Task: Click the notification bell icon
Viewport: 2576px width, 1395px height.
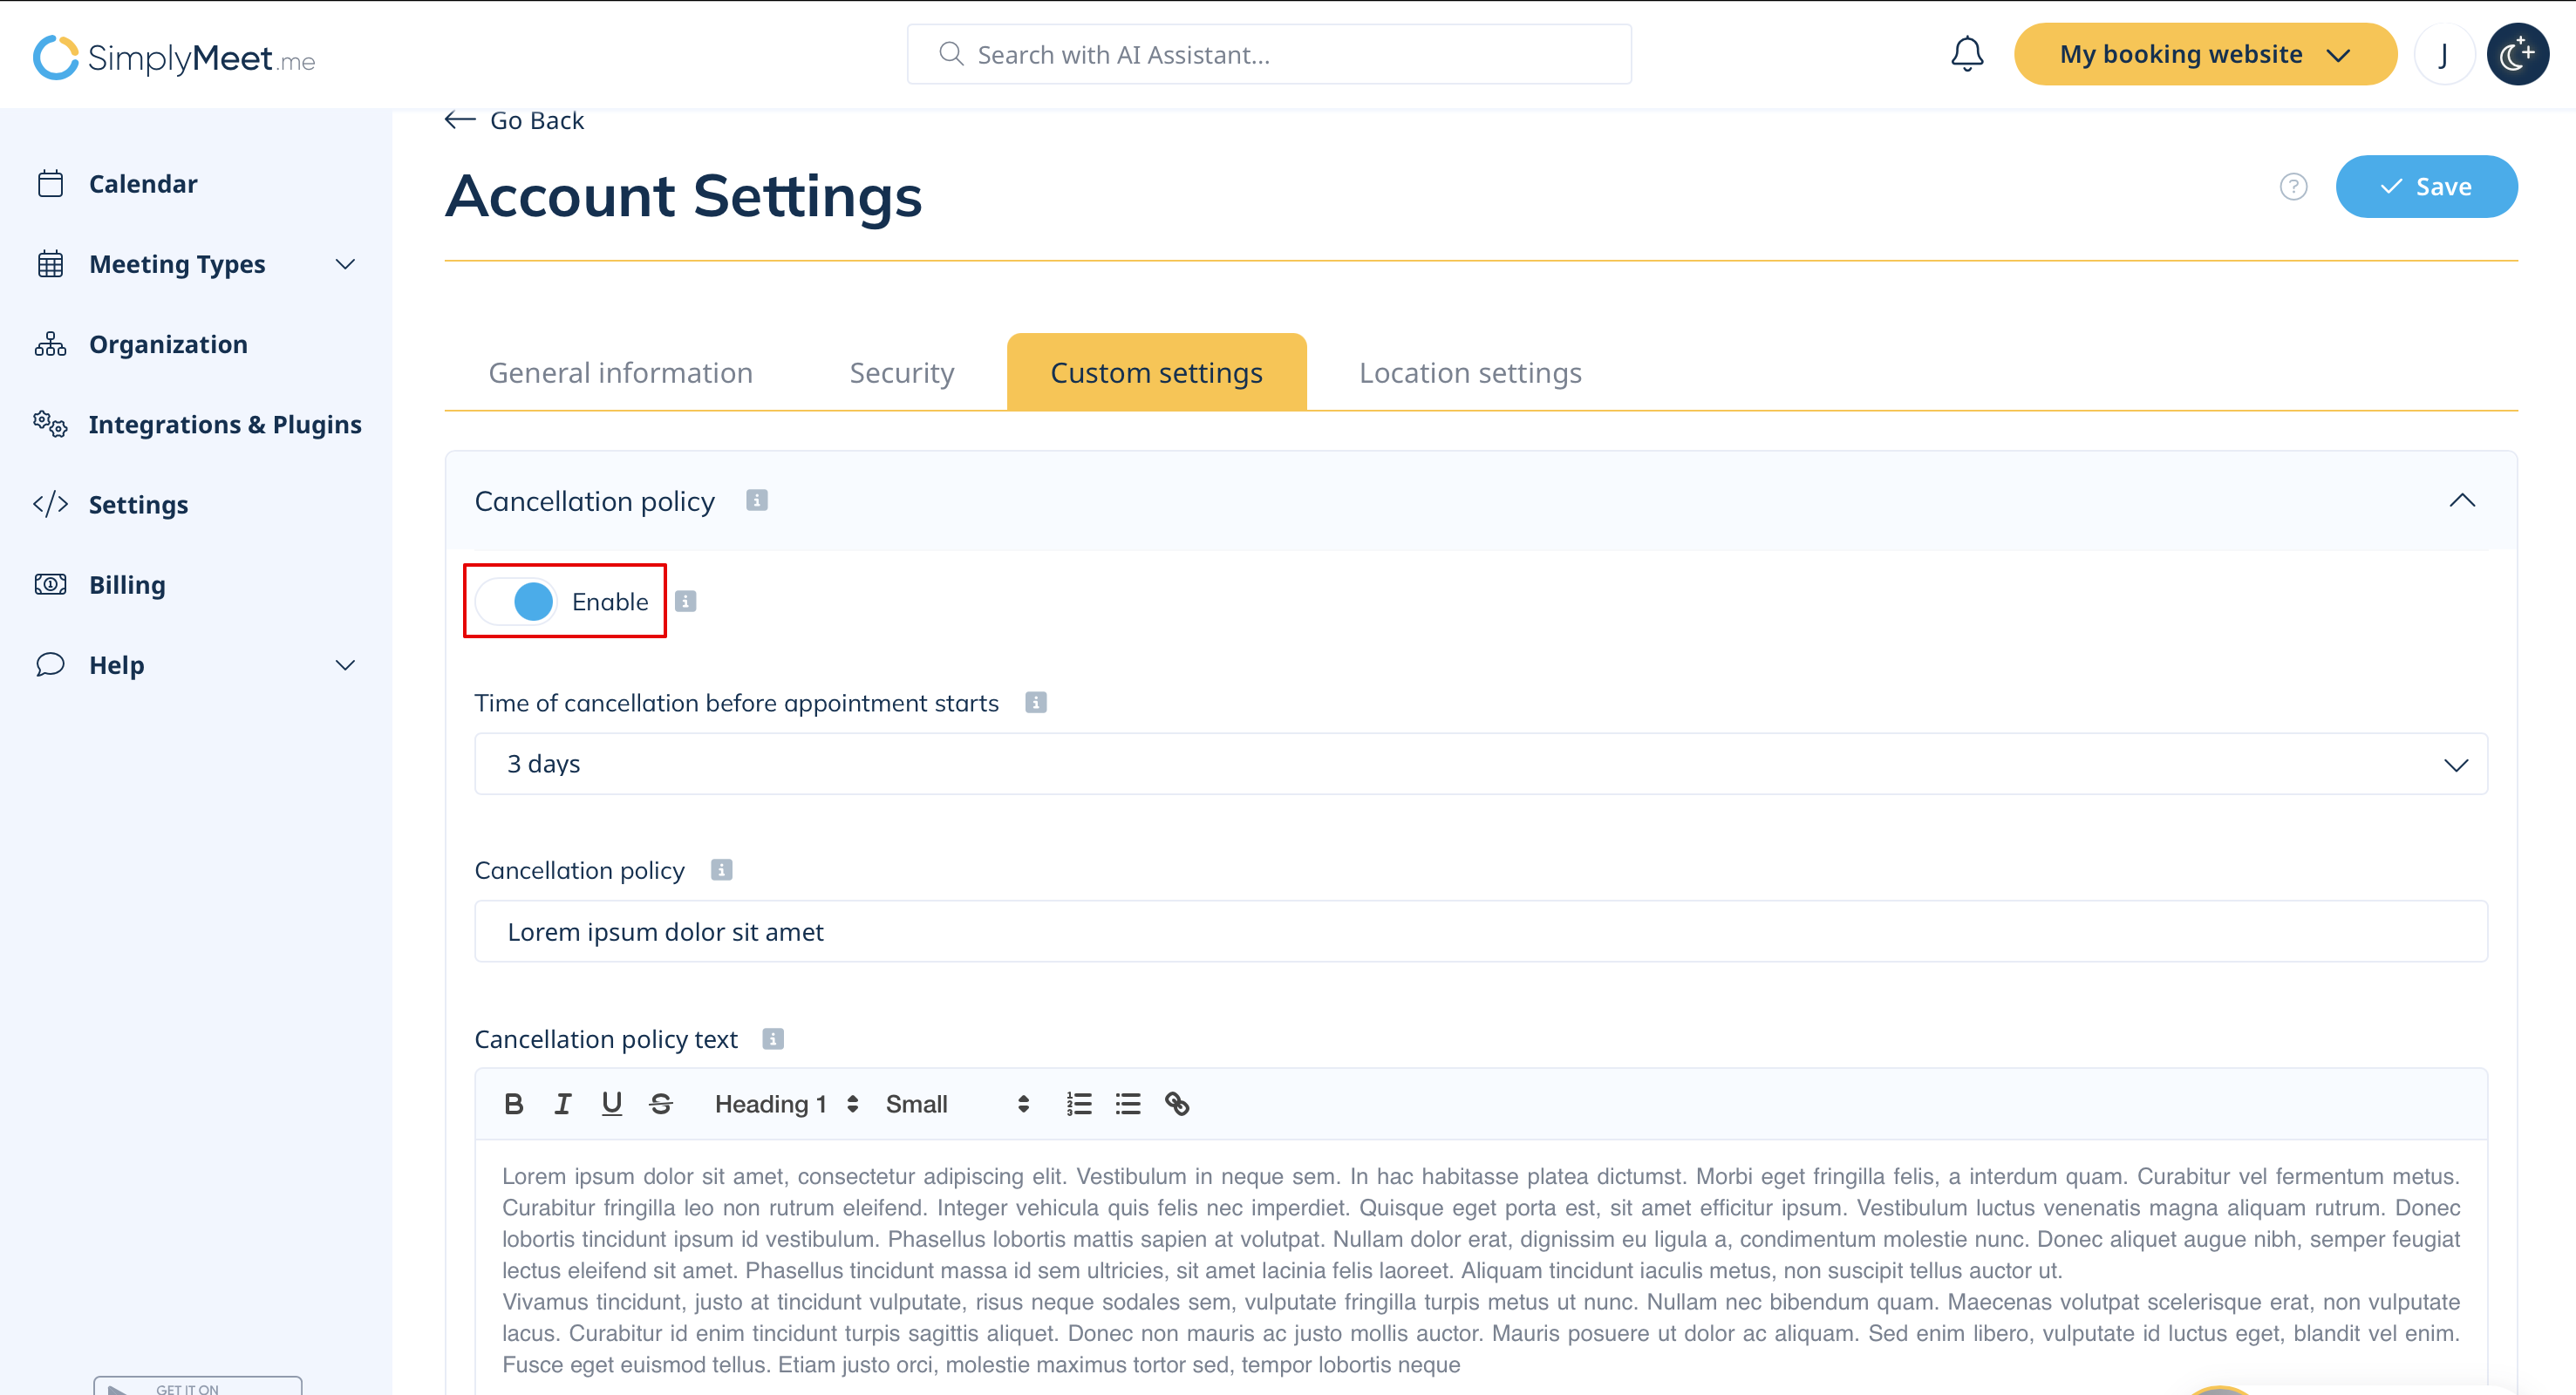Action: click(1966, 54)
